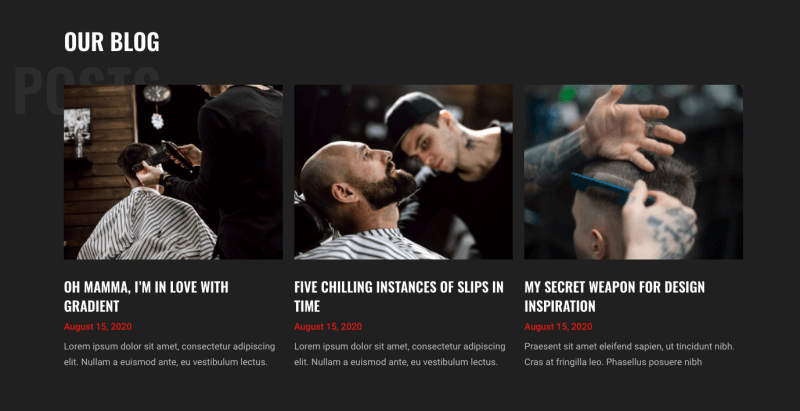Click the striped cape in first photo
Viewport: 800px width, 411px height.
point(147,224)
